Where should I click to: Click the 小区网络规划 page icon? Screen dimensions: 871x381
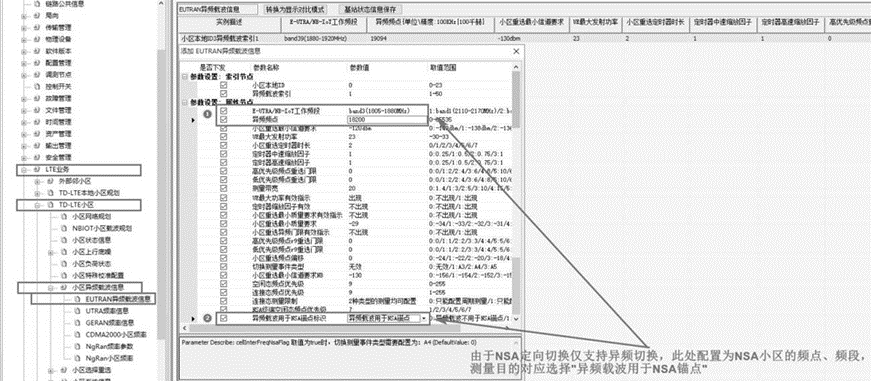click(x=64, y=217)
